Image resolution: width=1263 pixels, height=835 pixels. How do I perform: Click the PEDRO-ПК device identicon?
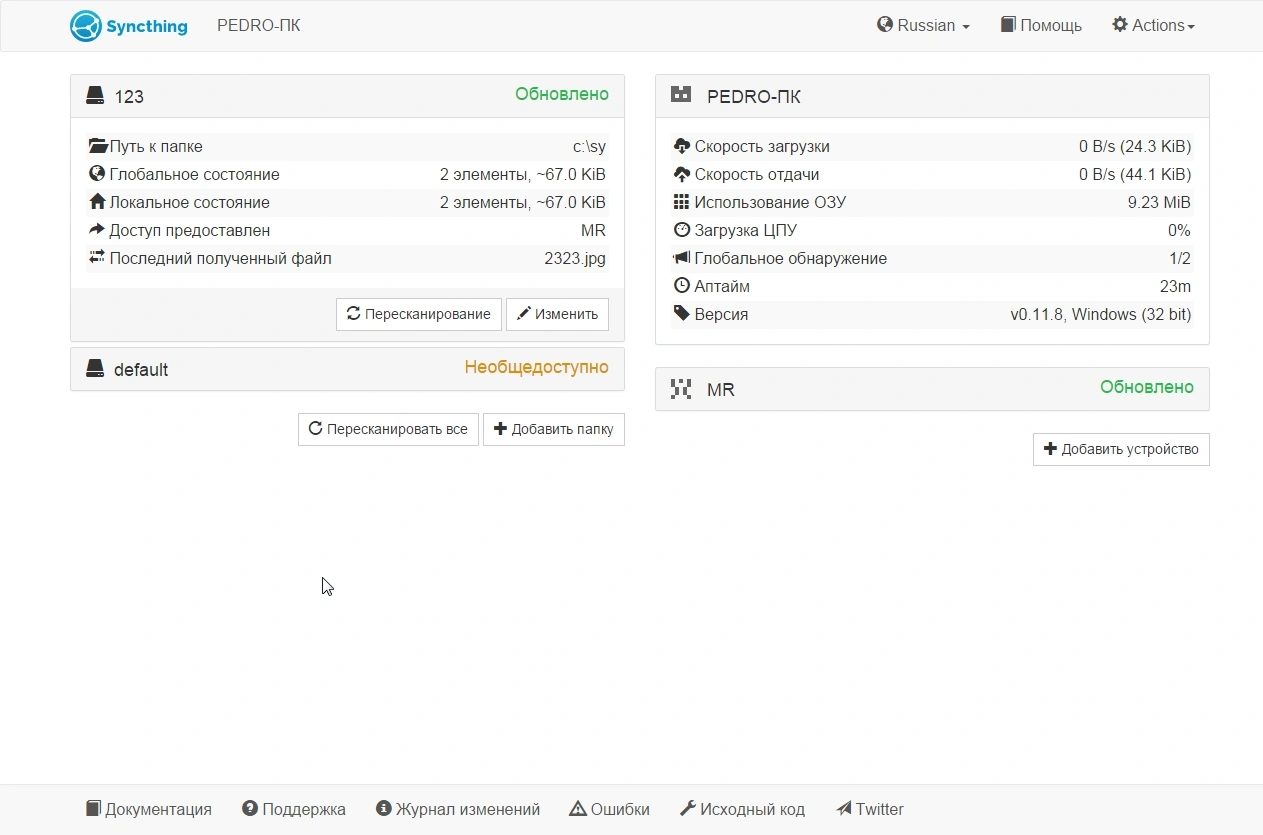(681, 95)
